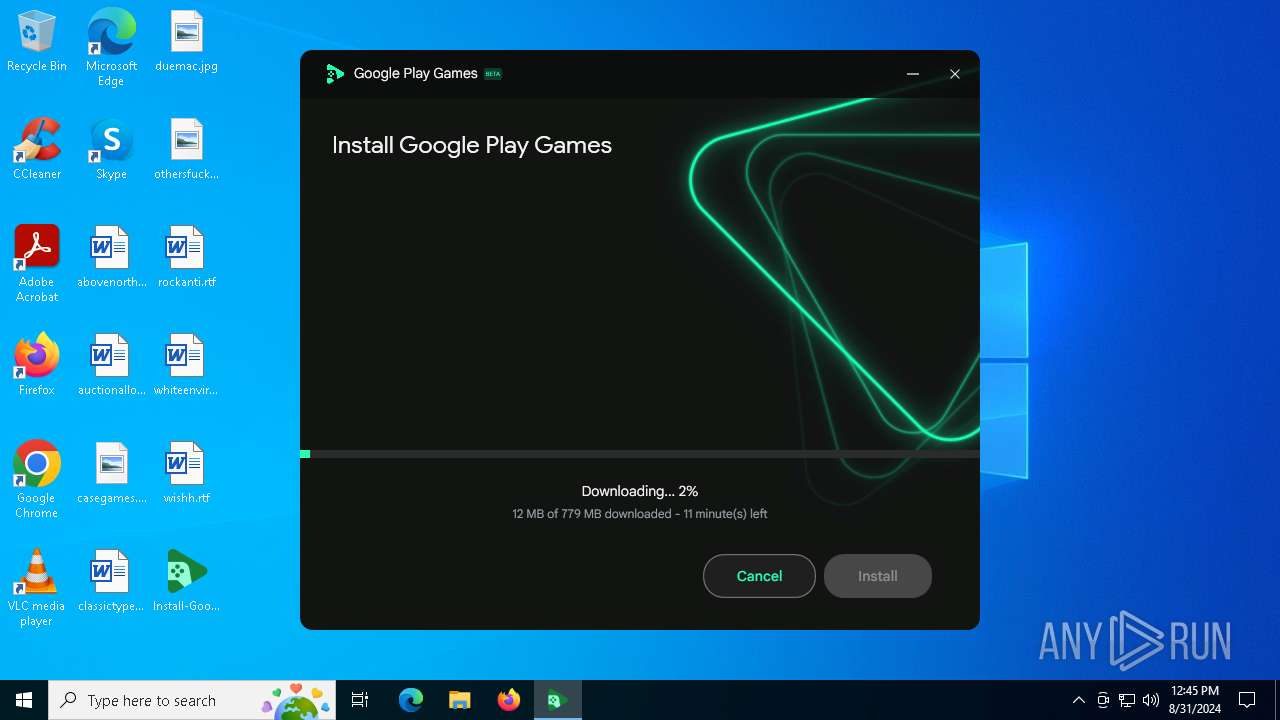Viewport: 1280px width, 720px height.
Task: Click the "Install Google Play Games" heading
Action: (472, 145)
